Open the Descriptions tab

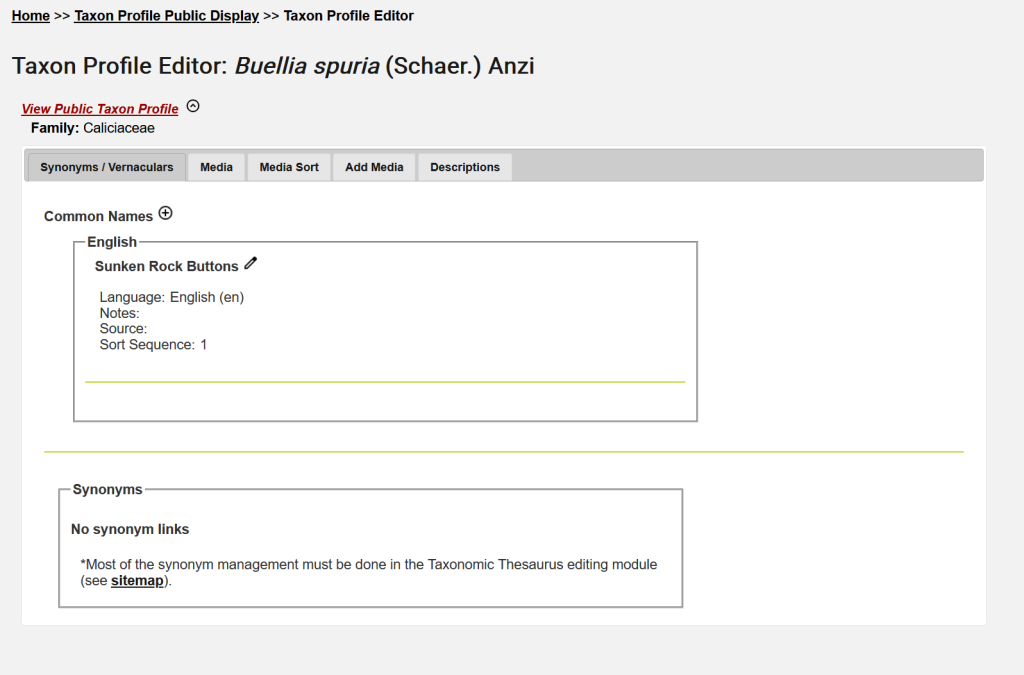(x=465, y=167)
